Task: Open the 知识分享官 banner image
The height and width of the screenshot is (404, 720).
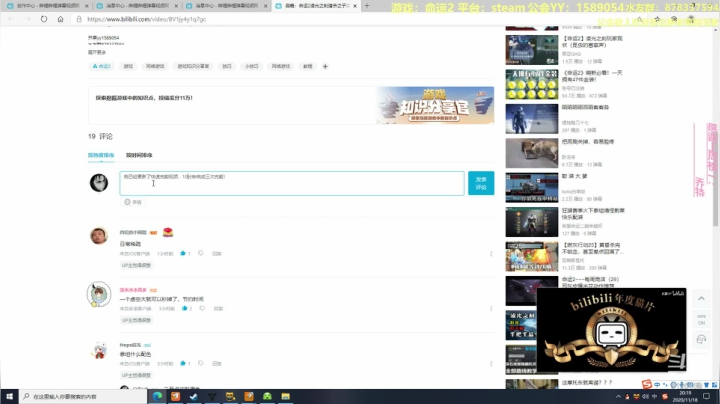Action: click(x=435, y=105)
